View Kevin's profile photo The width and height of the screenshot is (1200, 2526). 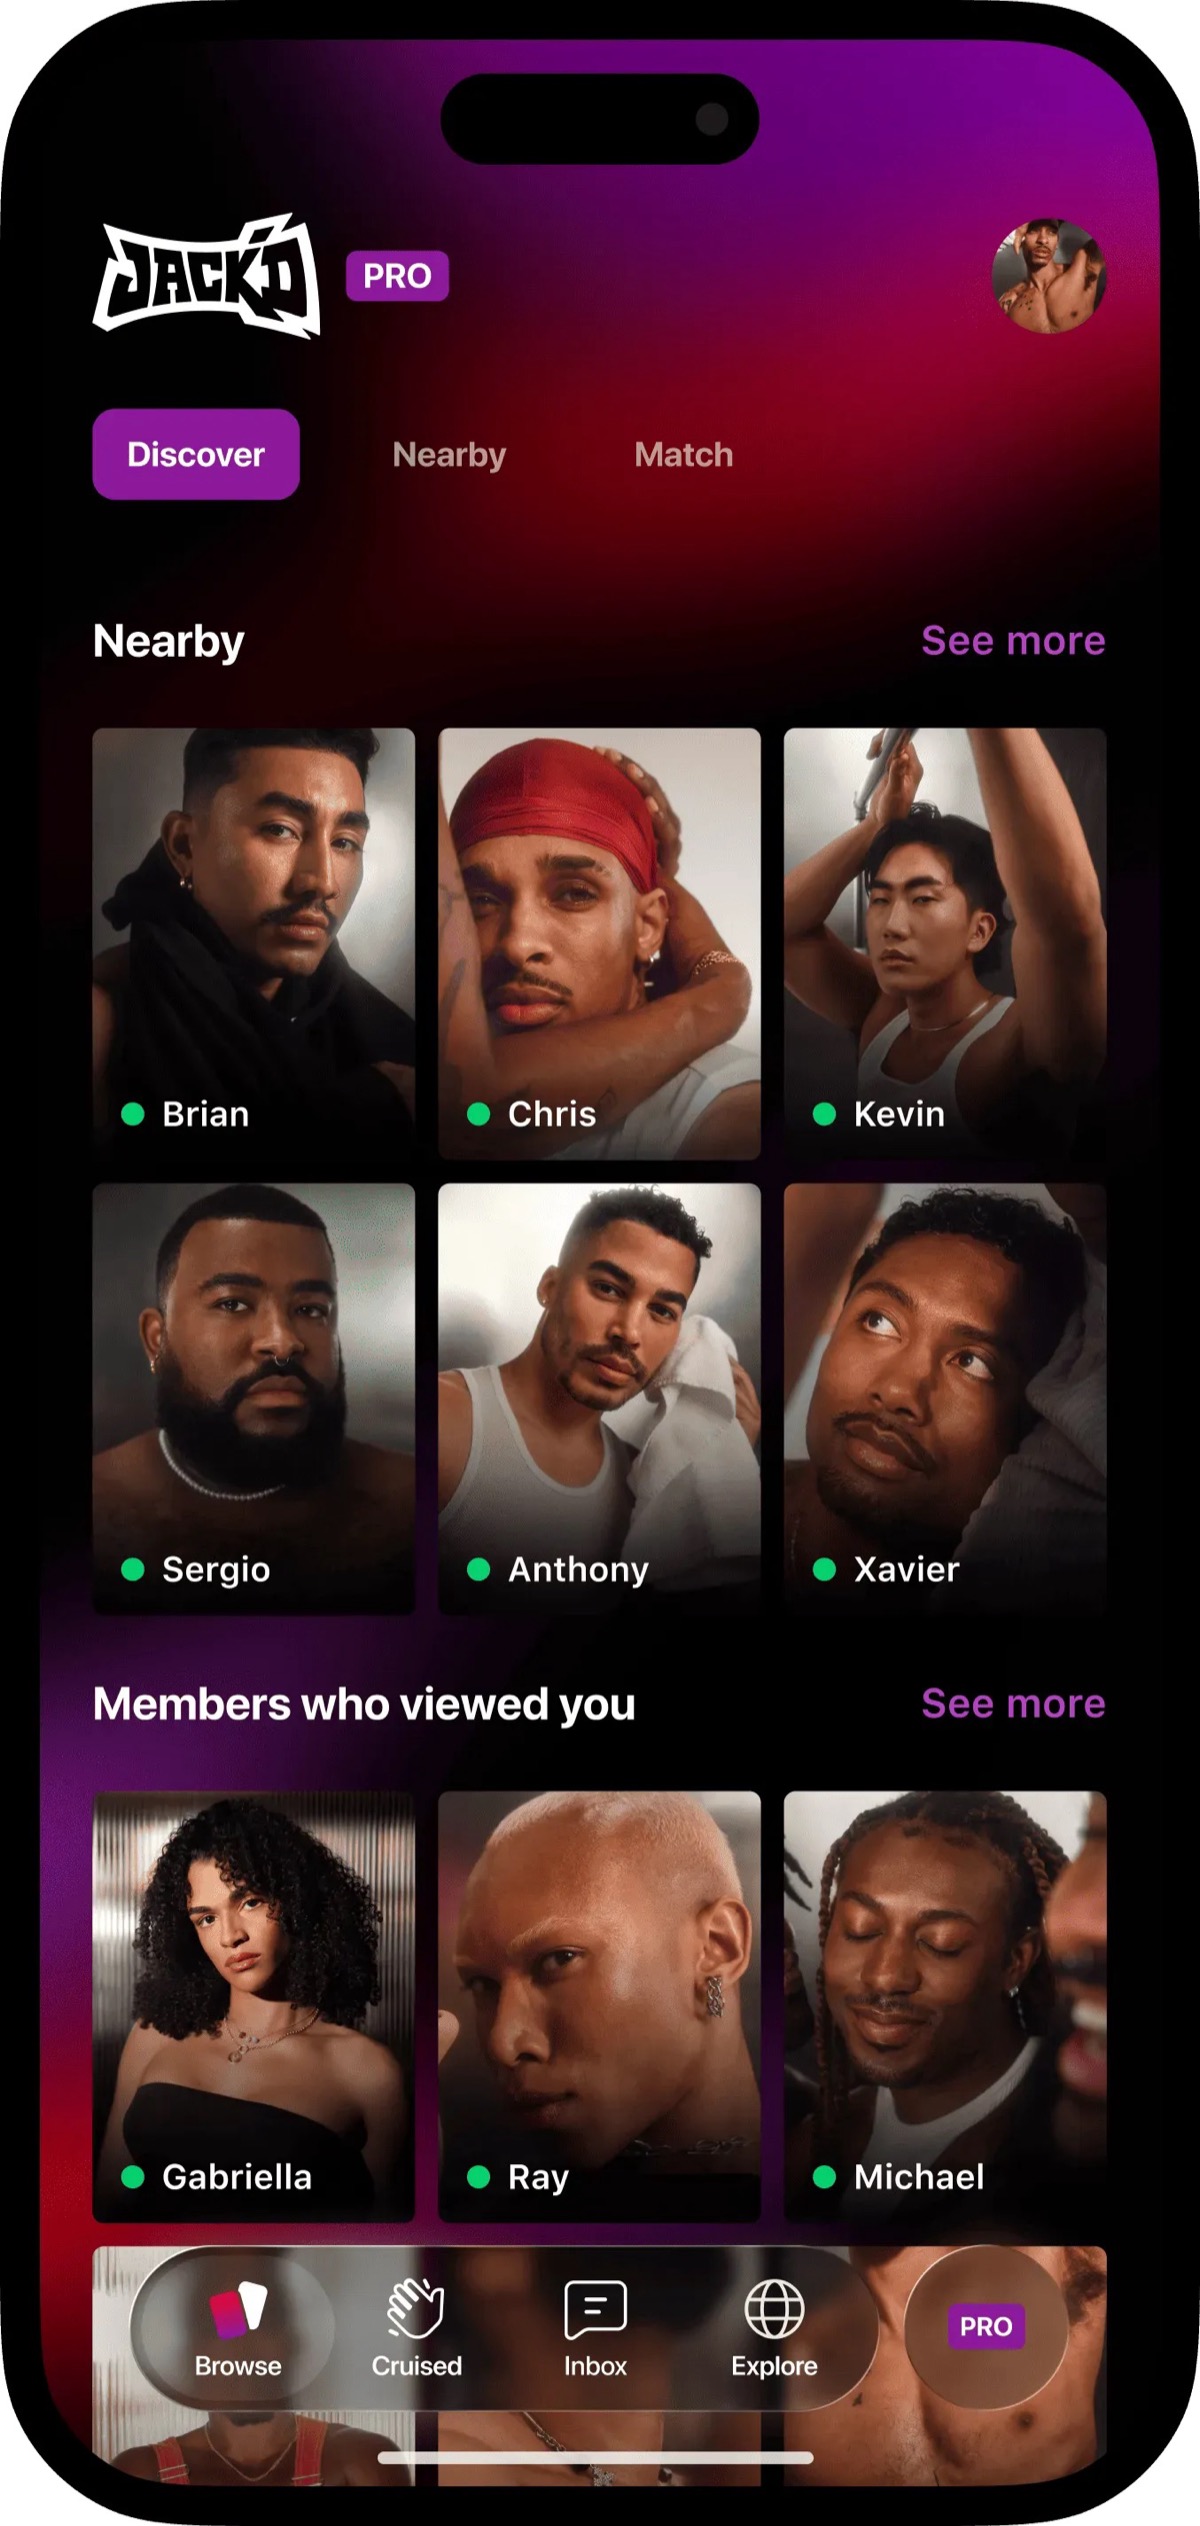945,943
